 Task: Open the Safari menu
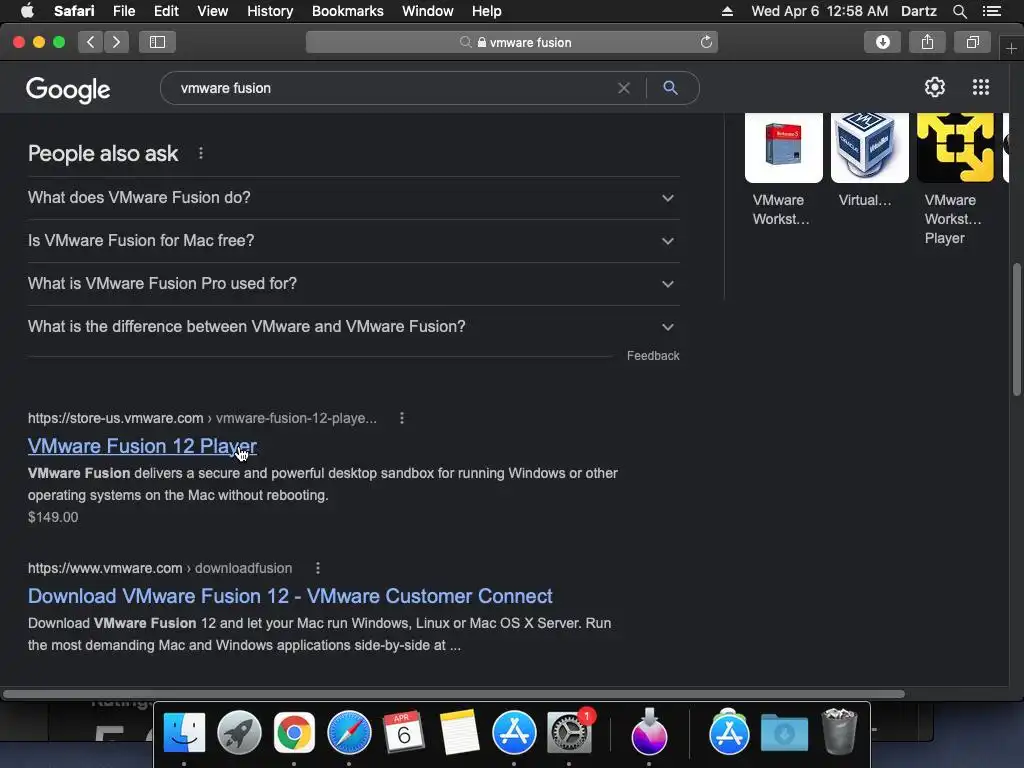[74, 11]
